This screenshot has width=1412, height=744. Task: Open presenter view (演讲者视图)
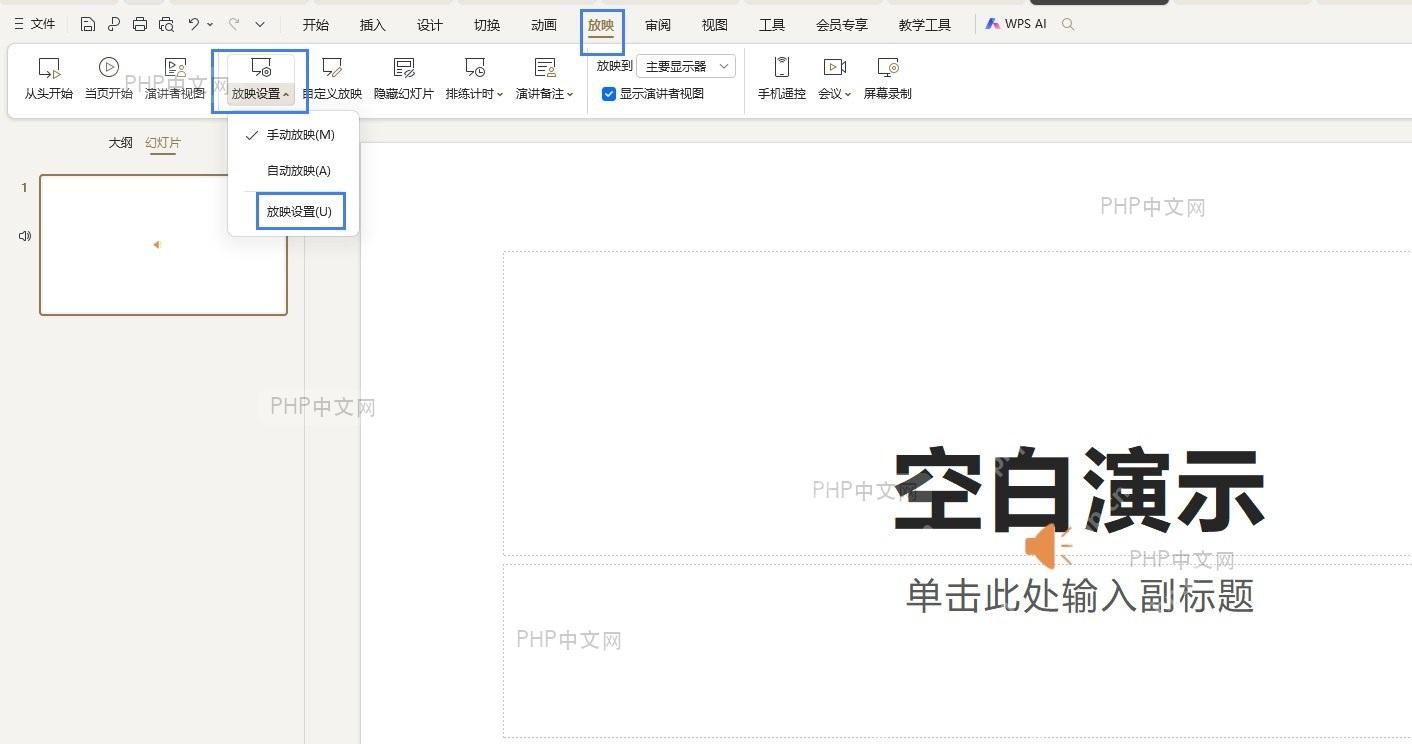[x=175, y=79]
